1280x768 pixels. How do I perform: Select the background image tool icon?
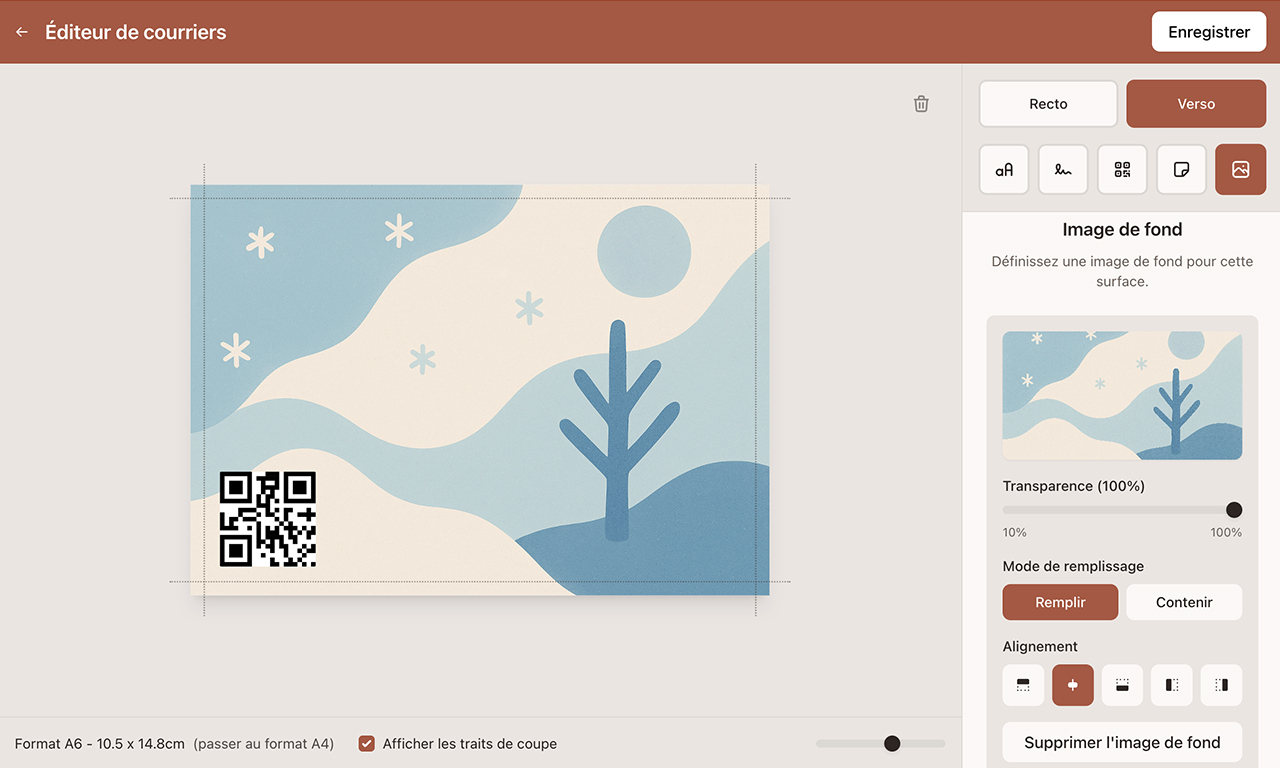pos(1240,170)
